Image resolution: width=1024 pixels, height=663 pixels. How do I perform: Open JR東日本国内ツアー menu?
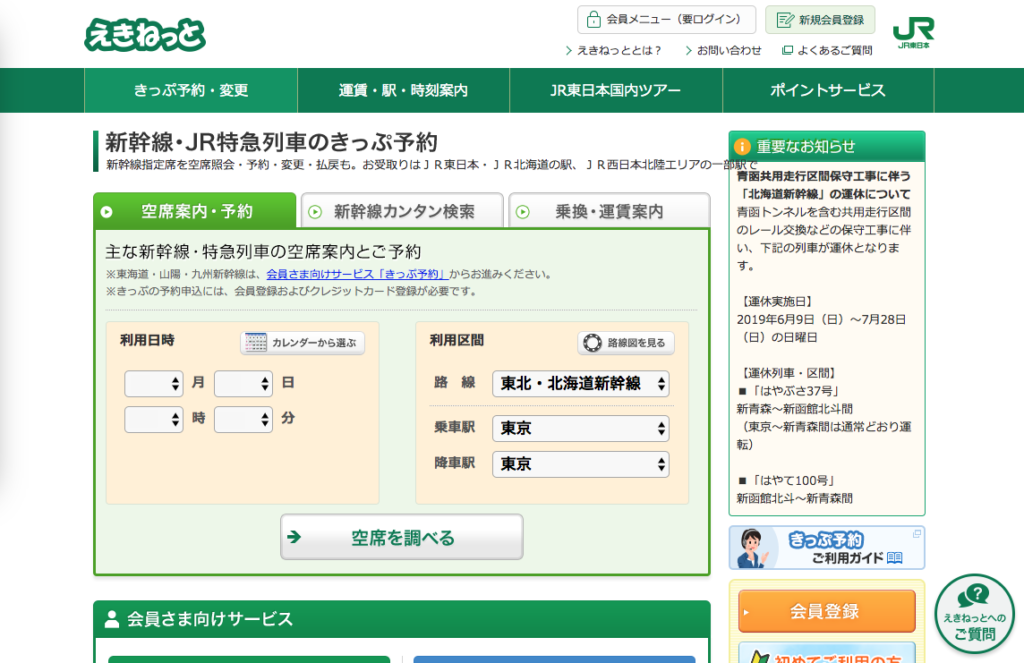coord(616,90)
